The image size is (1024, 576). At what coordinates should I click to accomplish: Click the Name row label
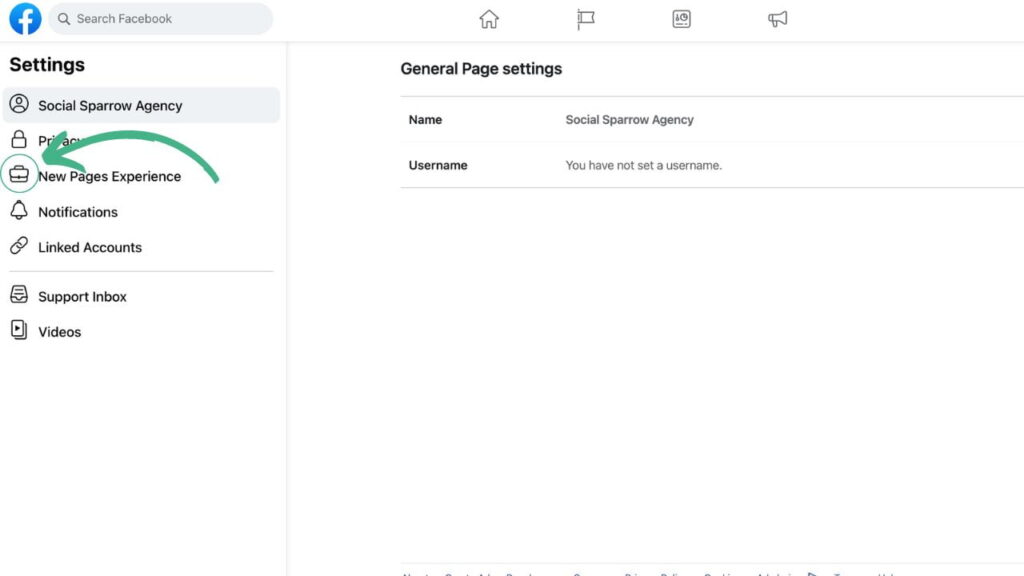click(x=425, y=120)
